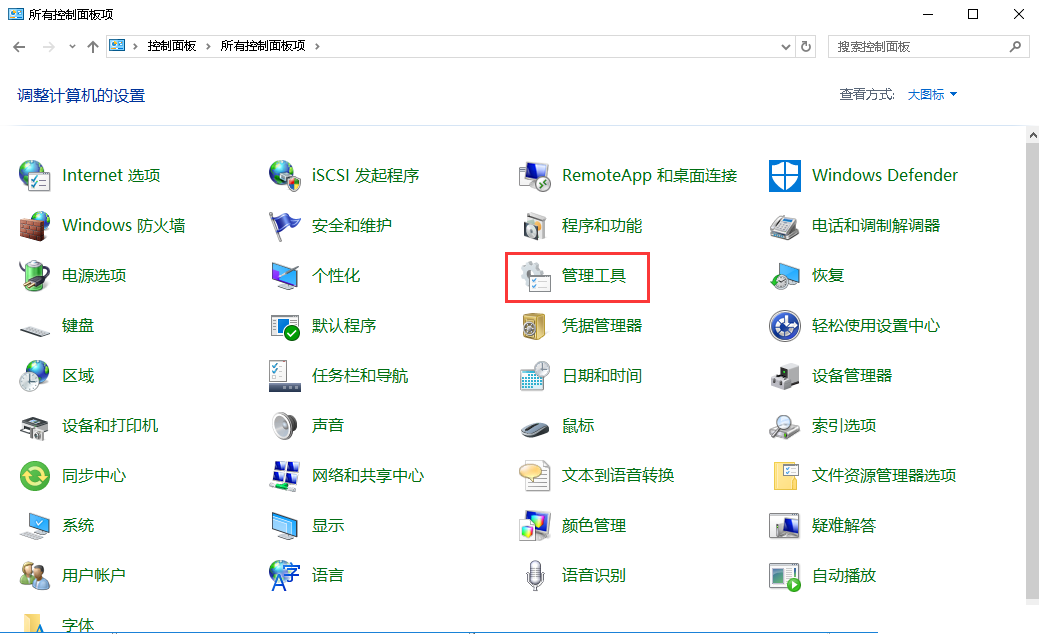Click the 电源选项 battery icon
The height and width of the screenshot is (634, 1039).
pyautogui.click(x=34, y=276)
